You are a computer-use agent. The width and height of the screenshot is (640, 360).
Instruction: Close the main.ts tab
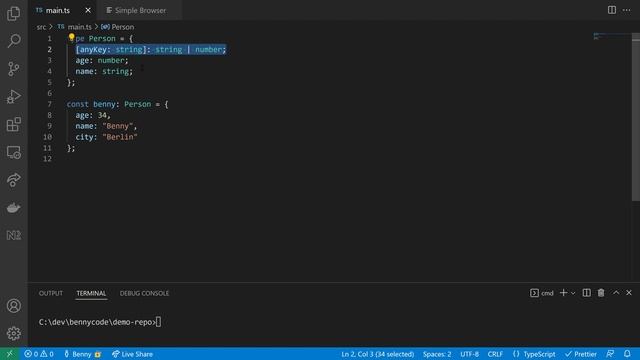click(x=88, y=11)
